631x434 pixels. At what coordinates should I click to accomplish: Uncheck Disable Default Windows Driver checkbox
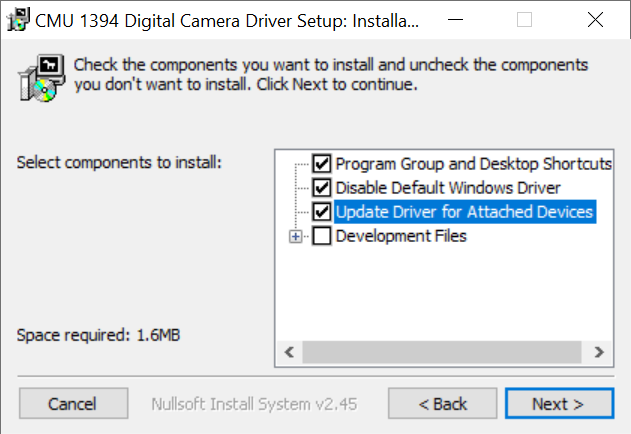322,188
